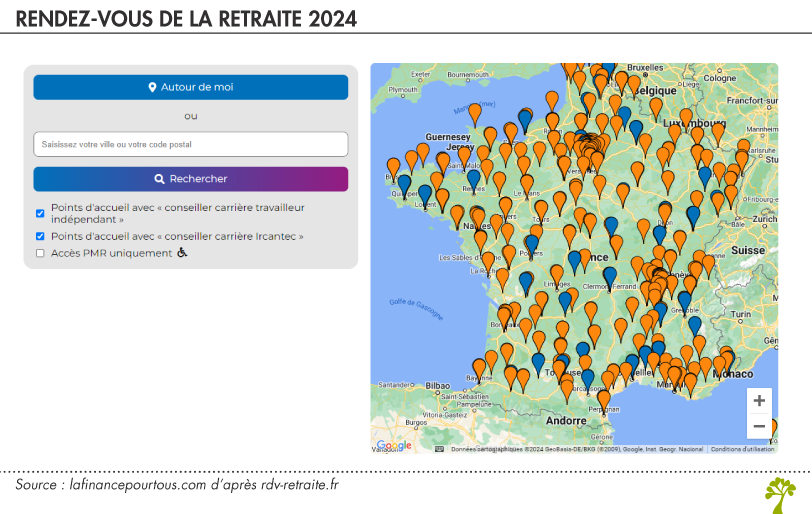This screenshot has width=812, height=514.
Task: Click the Bilbao label on map
Action: 438,386
